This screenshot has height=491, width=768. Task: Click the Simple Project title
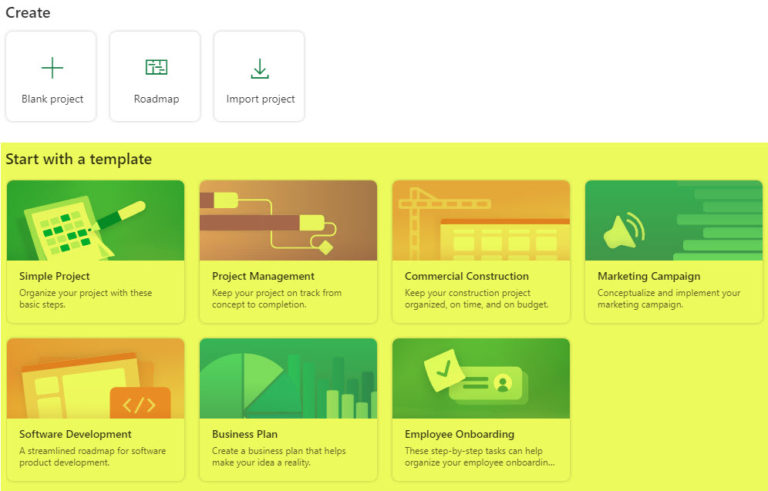(x=54, y=276)
